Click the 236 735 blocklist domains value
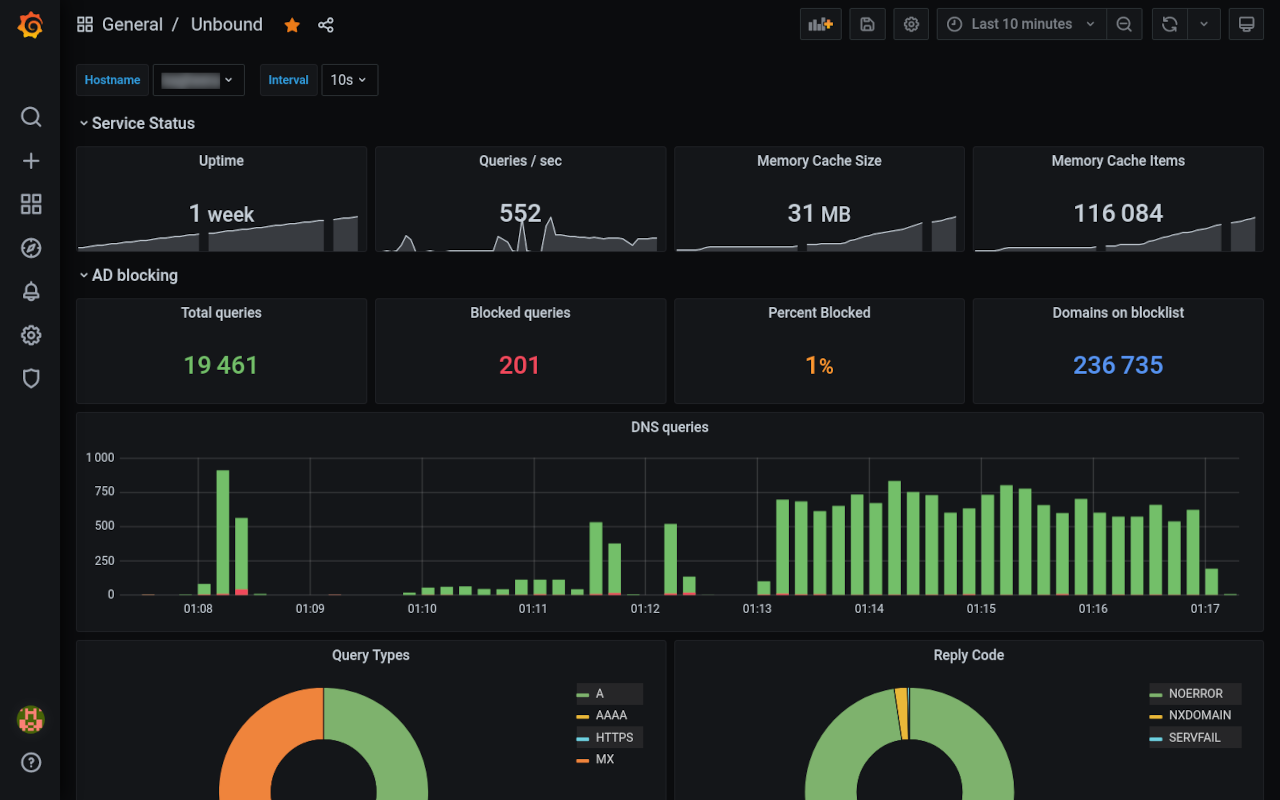The width and height of the screenshot is (1280, 800). pyautogui.click(x=1118, y=365)
